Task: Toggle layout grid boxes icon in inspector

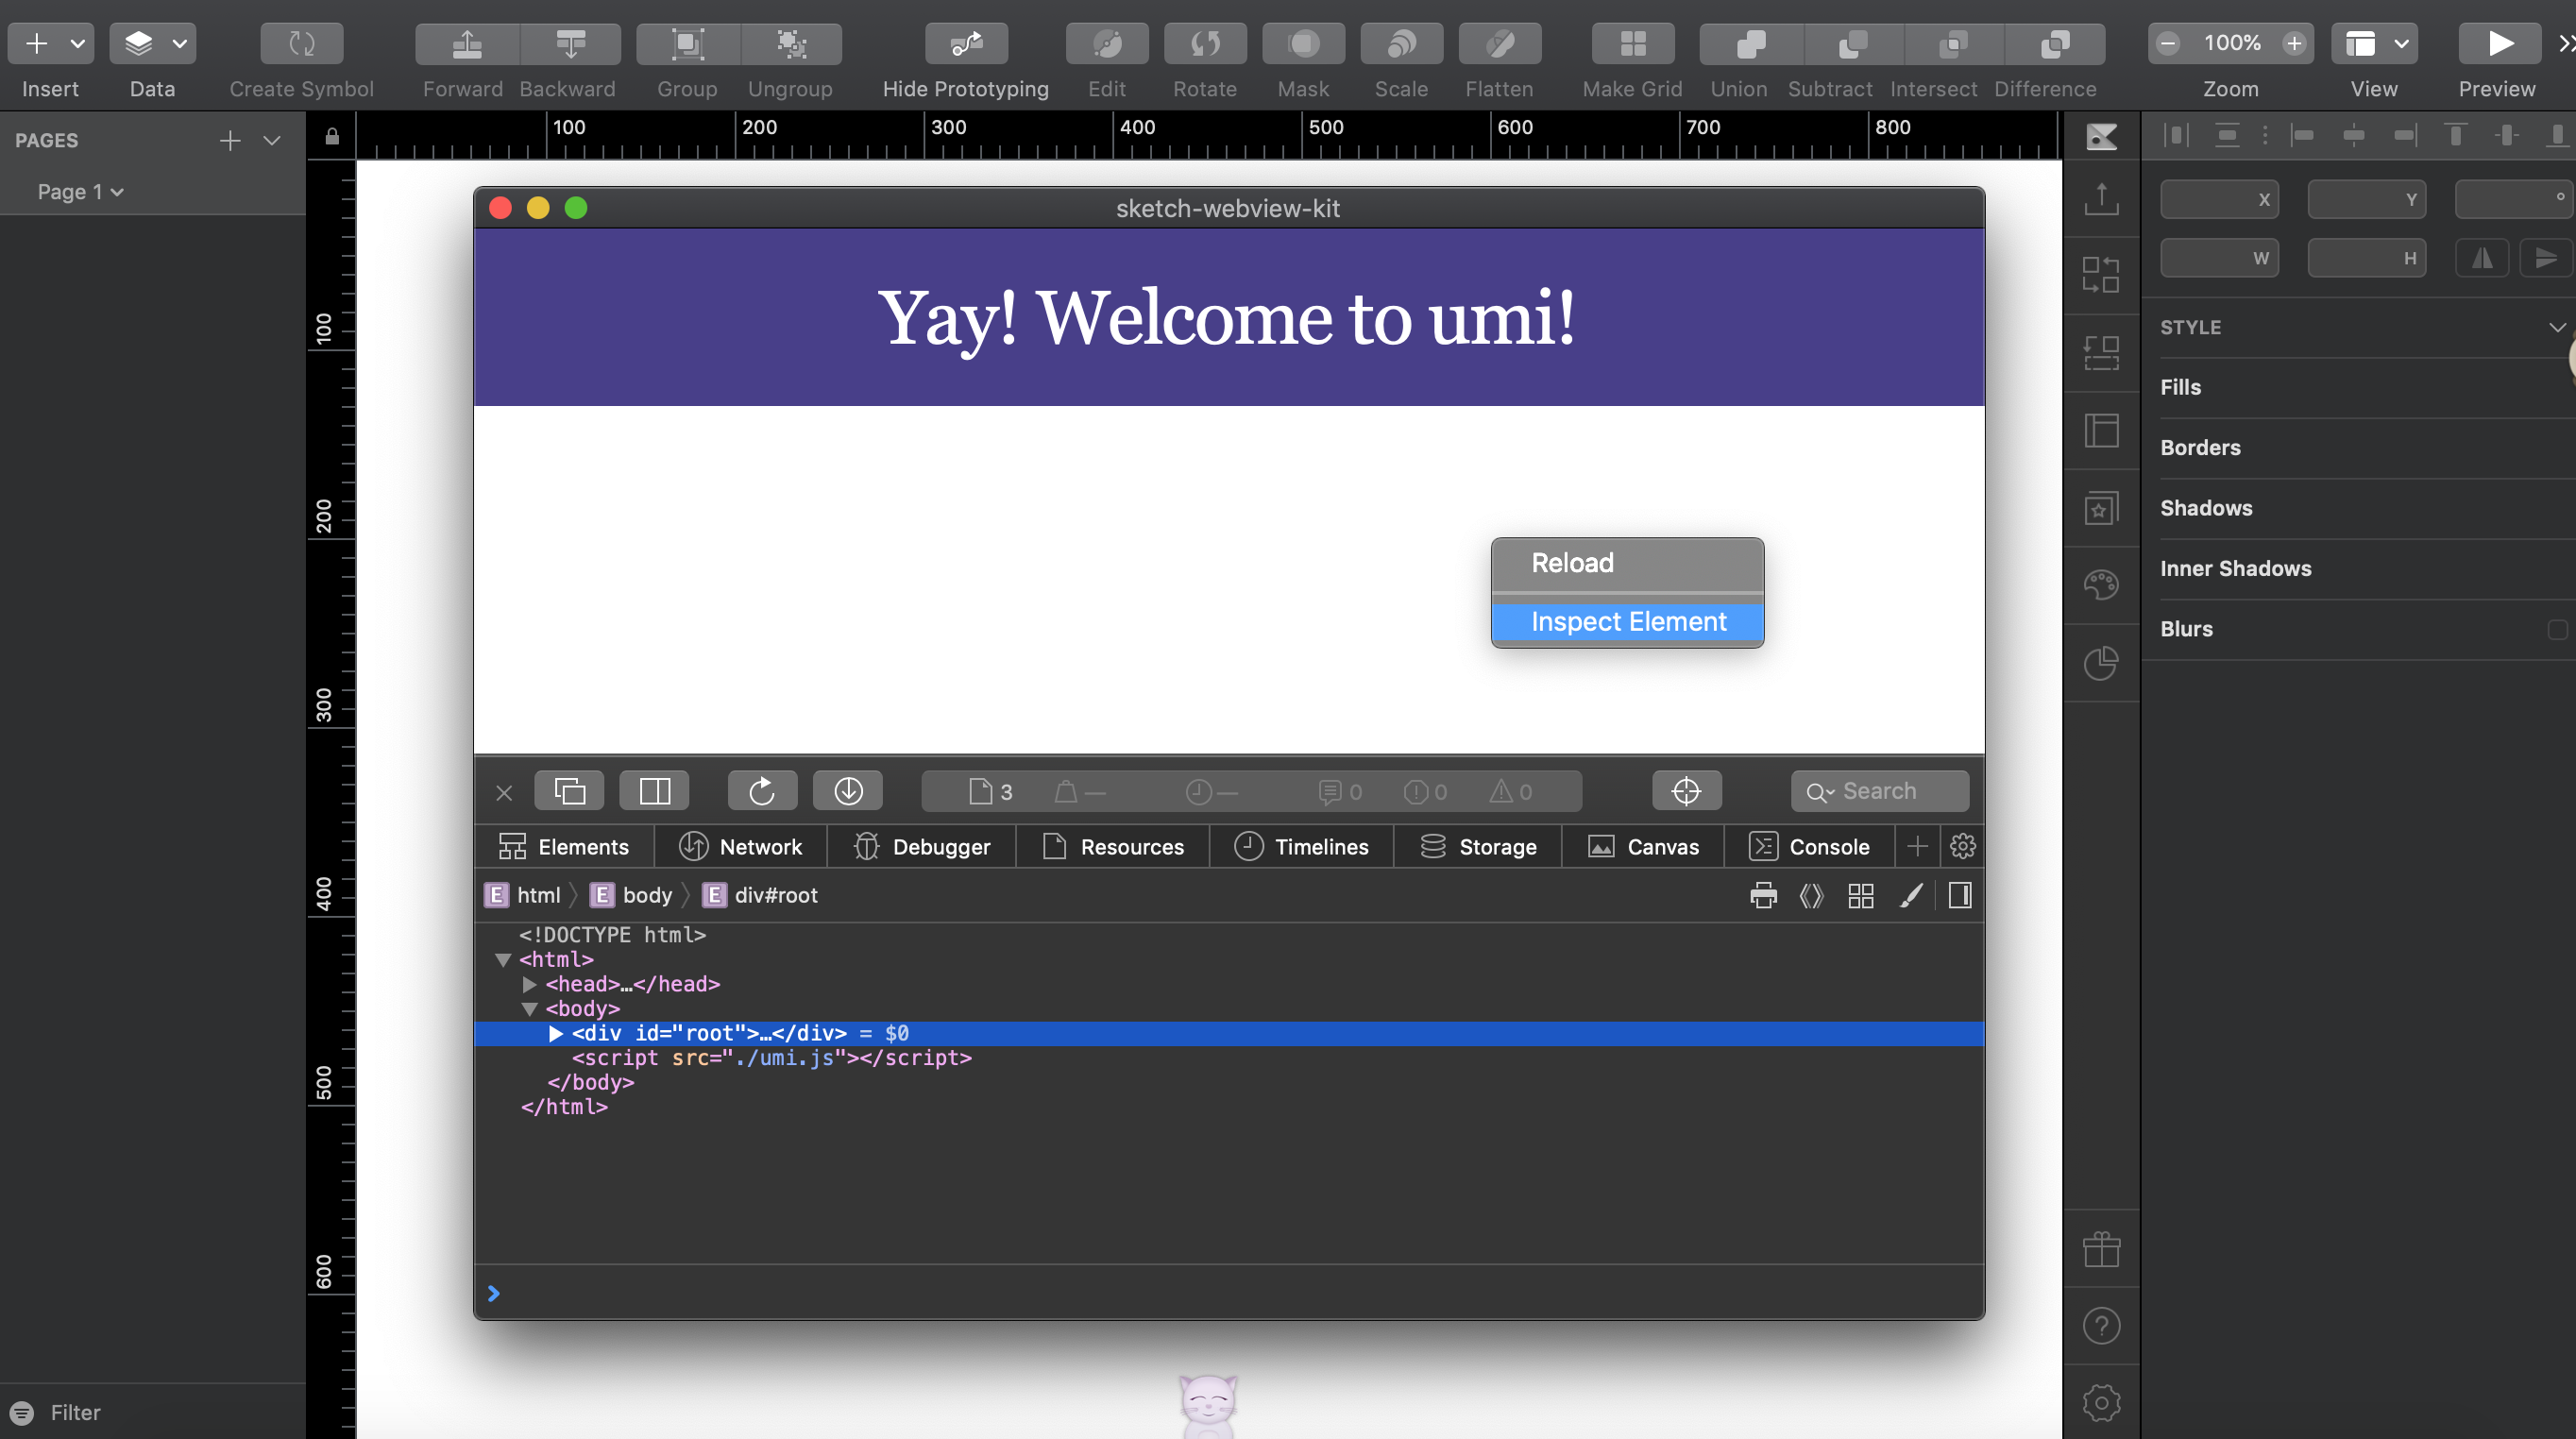Action: (x=1861, y=895)
